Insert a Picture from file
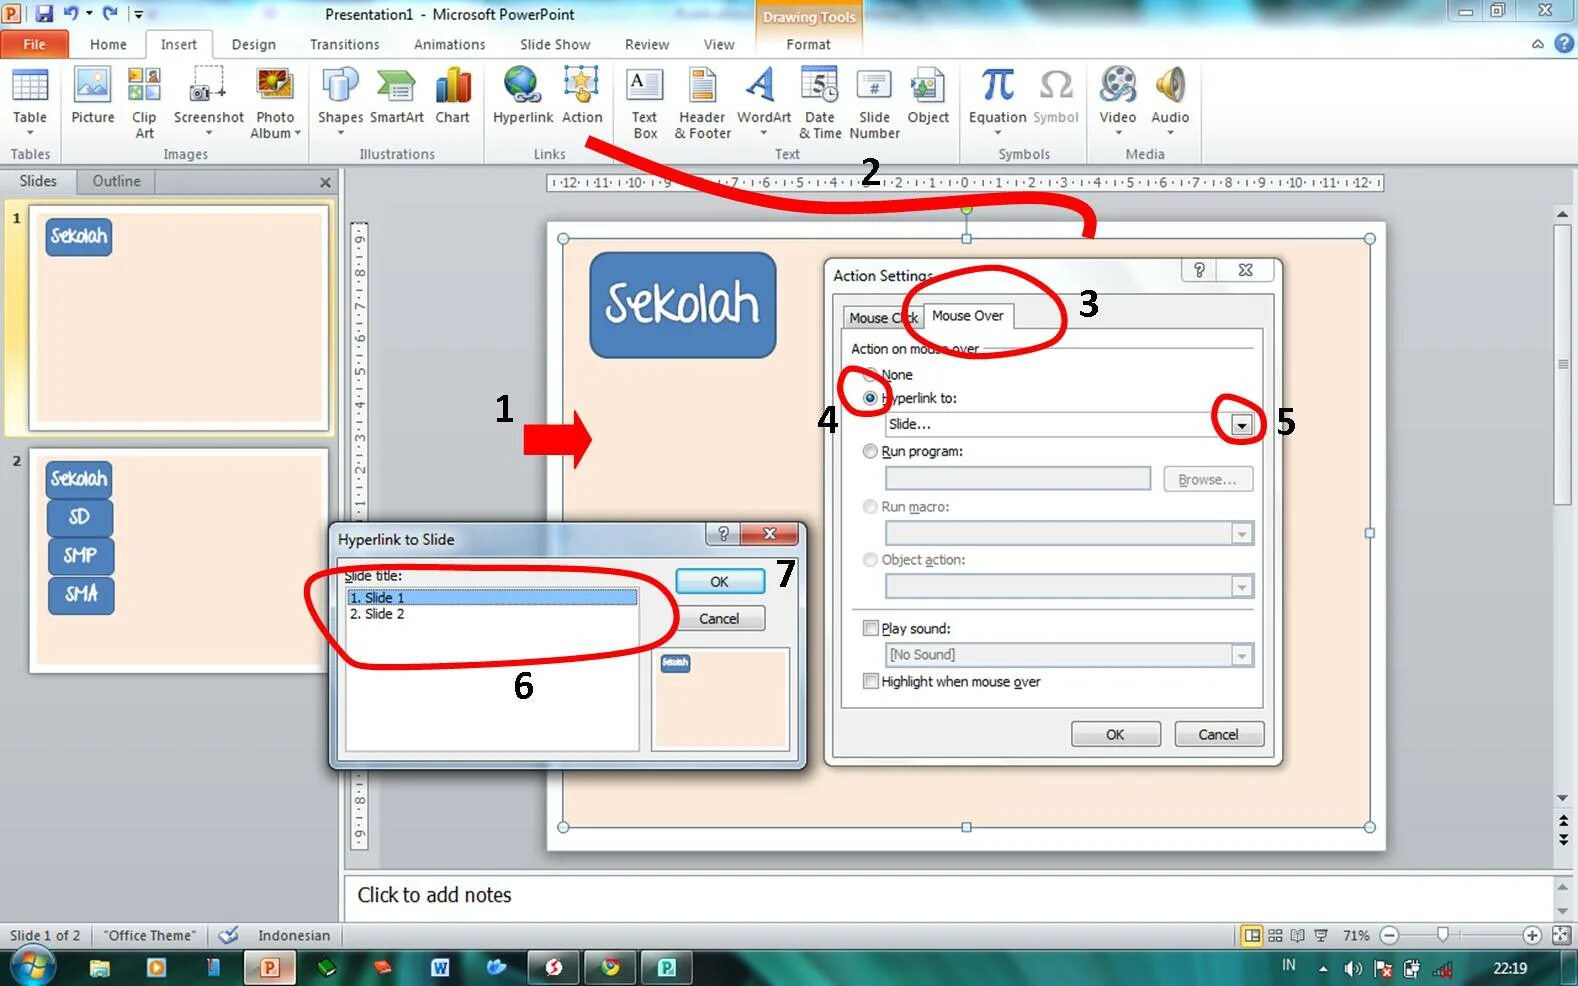This screenshot has width=1578, height=986. (x=93, y=96)
